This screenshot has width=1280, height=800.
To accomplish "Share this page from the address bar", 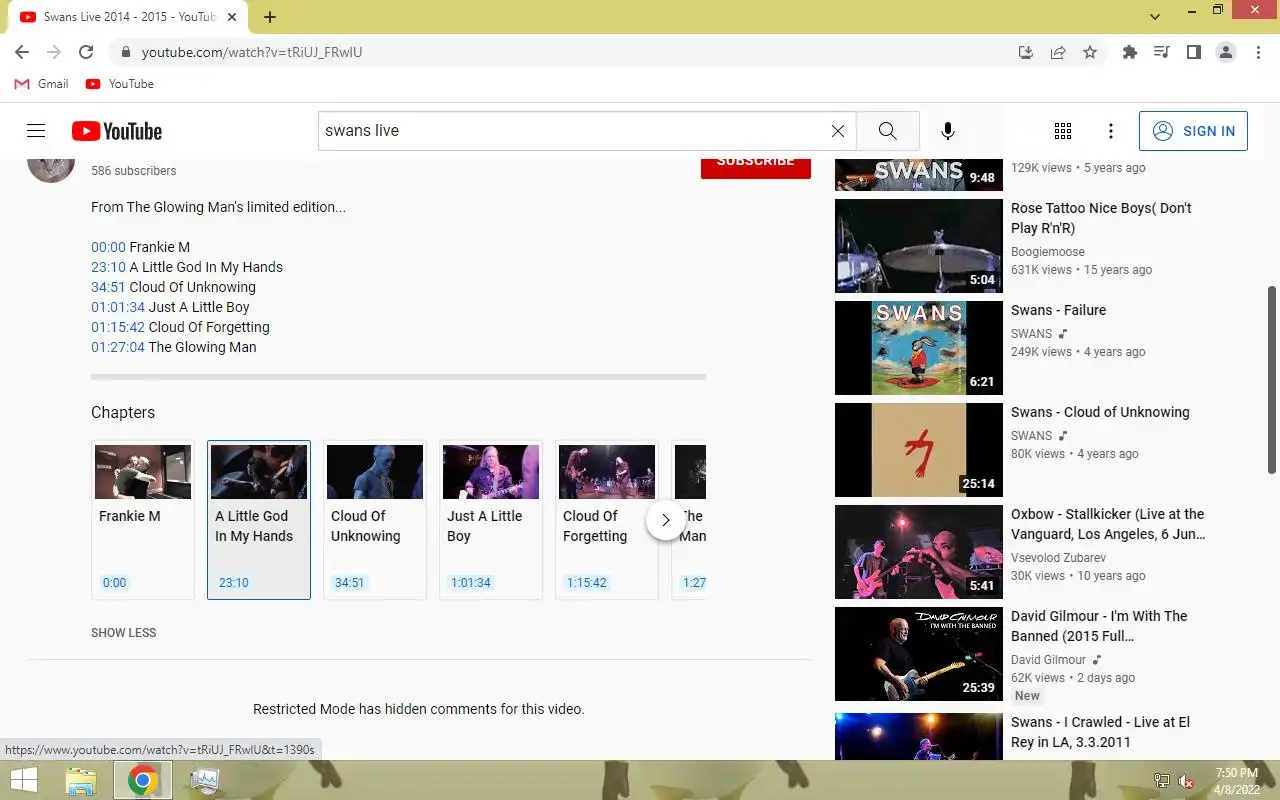I will [x=1058, y=52].
